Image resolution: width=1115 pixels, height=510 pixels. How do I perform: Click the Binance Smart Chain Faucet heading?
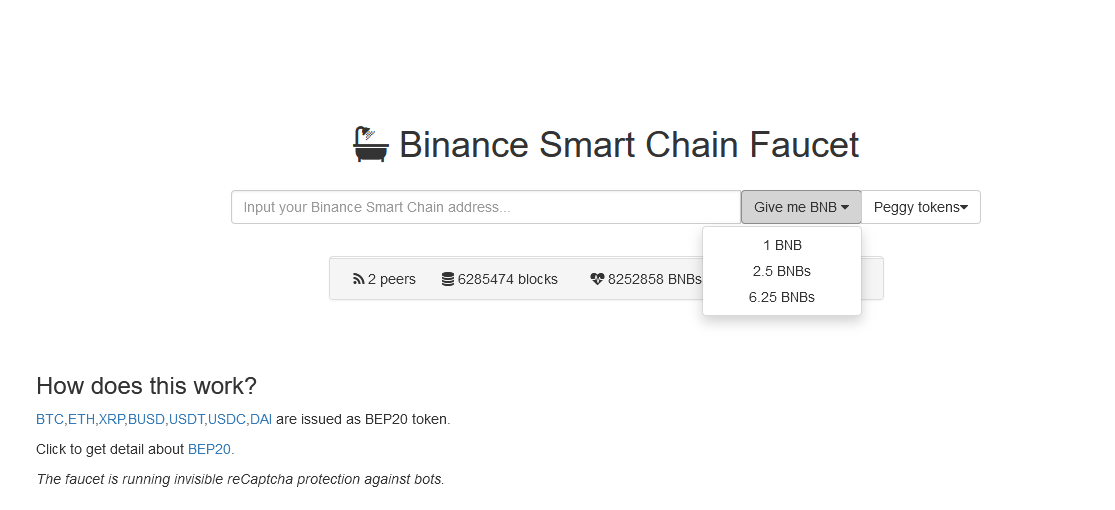point(629,144)
